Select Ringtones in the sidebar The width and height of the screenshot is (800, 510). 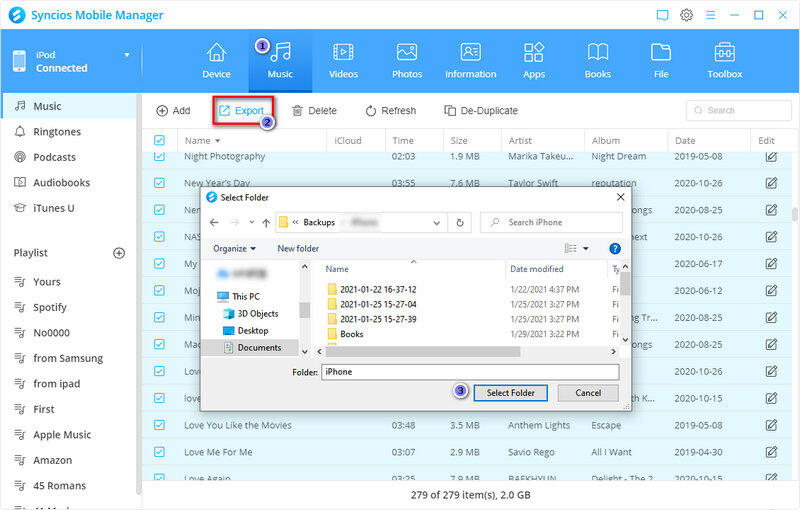[x=56, y=132]
